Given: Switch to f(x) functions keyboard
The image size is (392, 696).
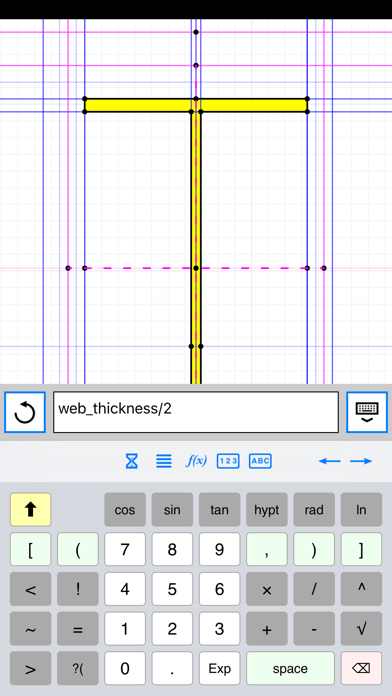Looking at the screenshot, I should [x=196, y=461].
